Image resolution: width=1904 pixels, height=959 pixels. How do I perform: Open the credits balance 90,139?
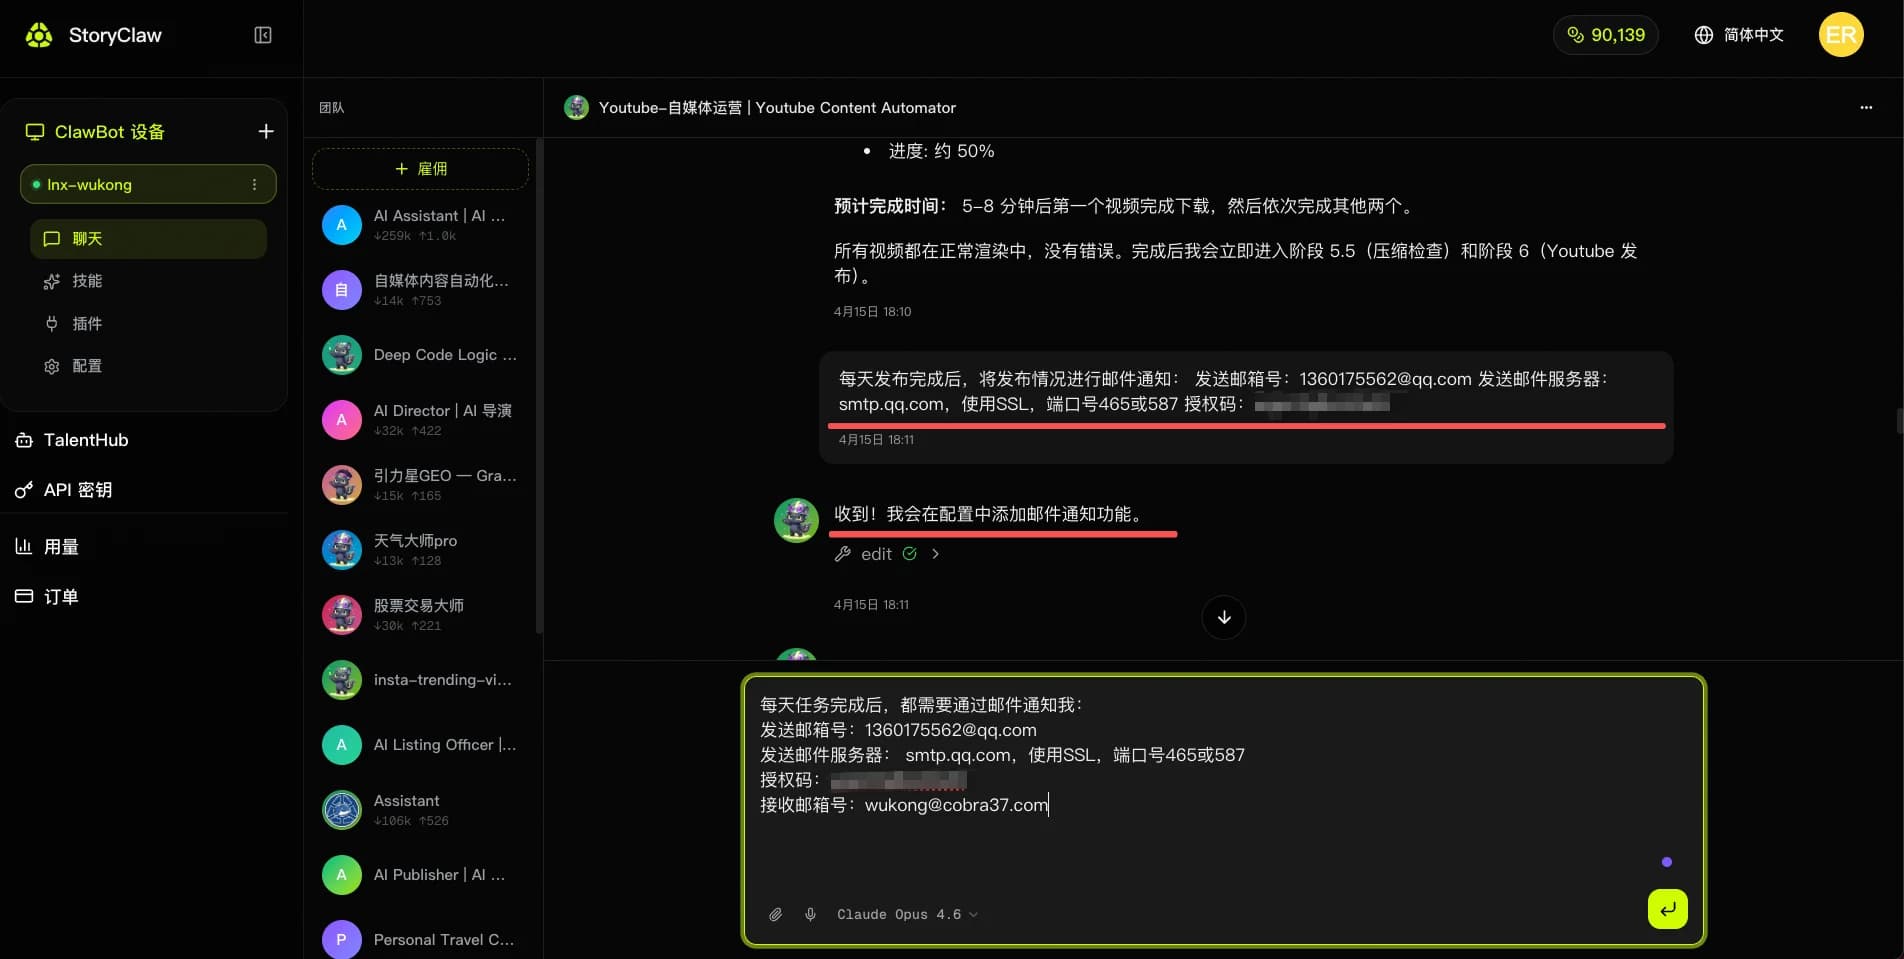click(1606, 35)
